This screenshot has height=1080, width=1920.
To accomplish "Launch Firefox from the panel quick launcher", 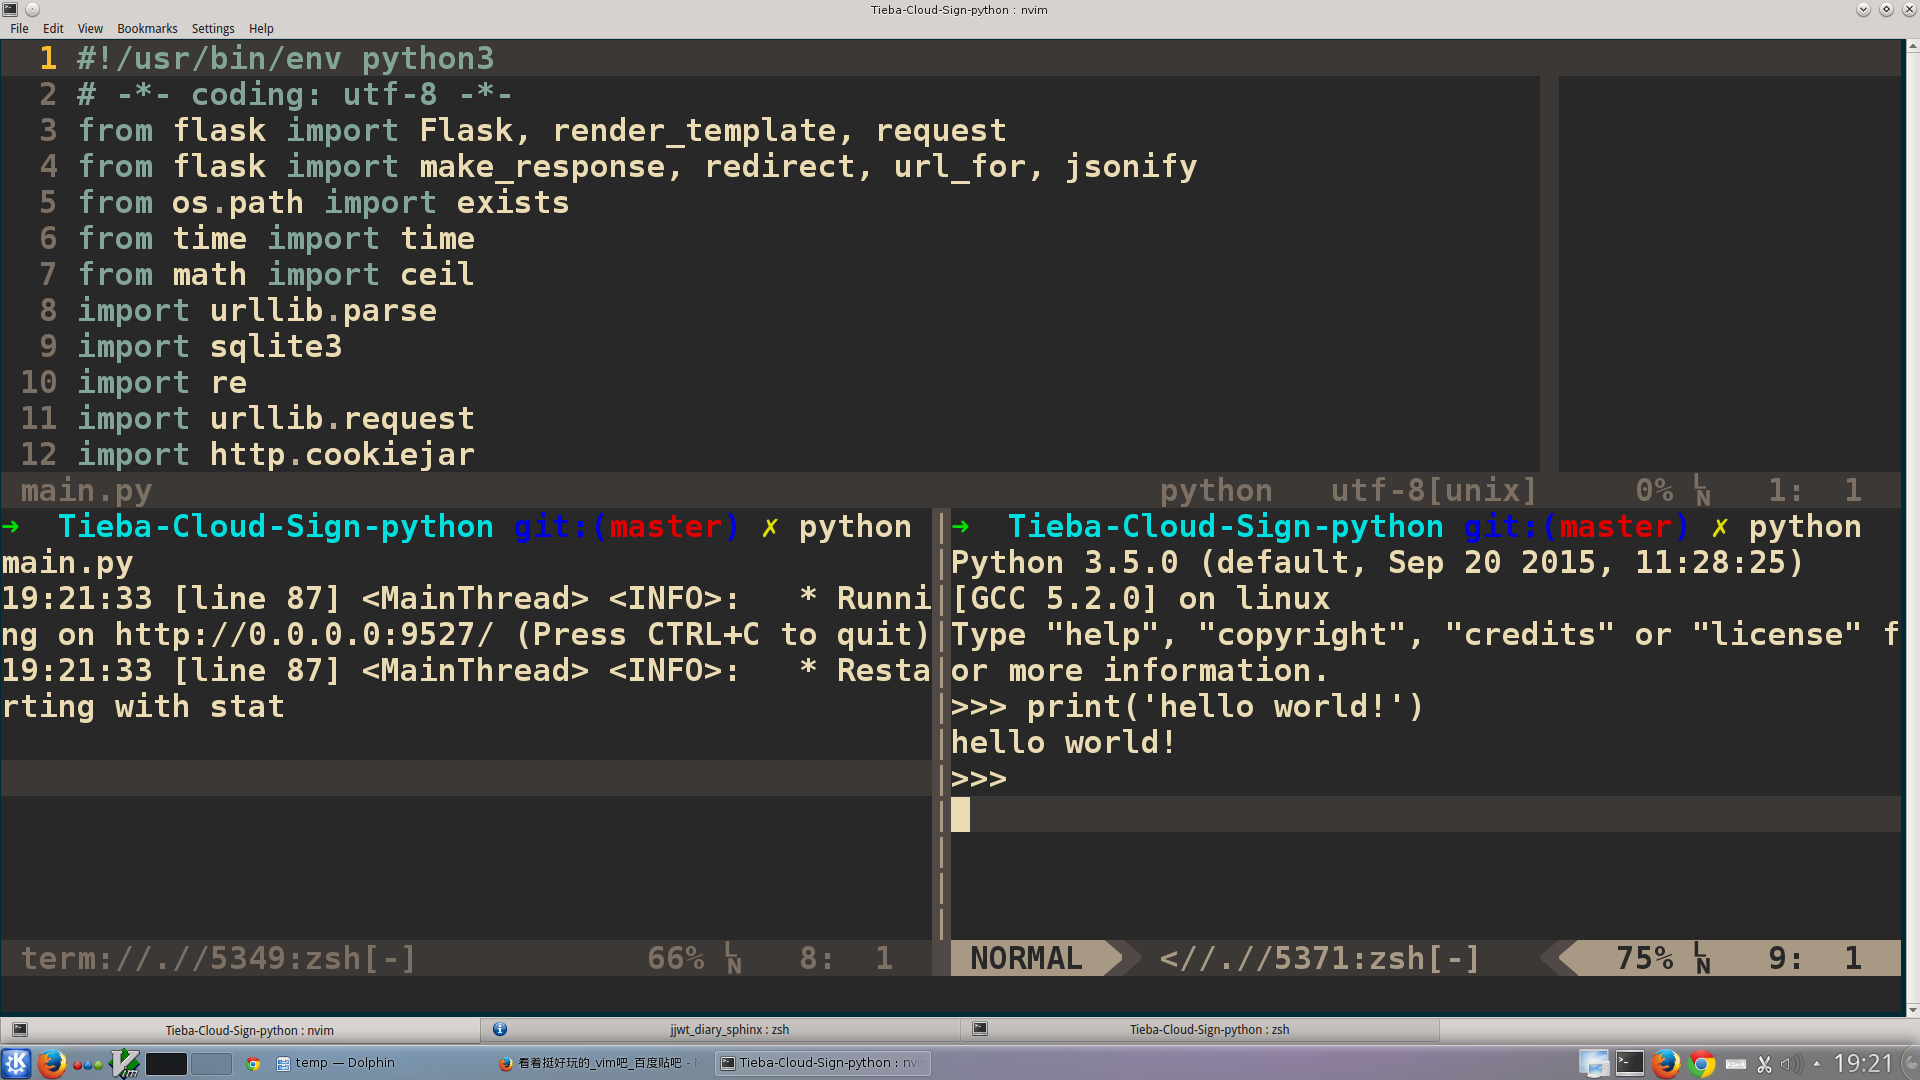I will point(51,1063).
